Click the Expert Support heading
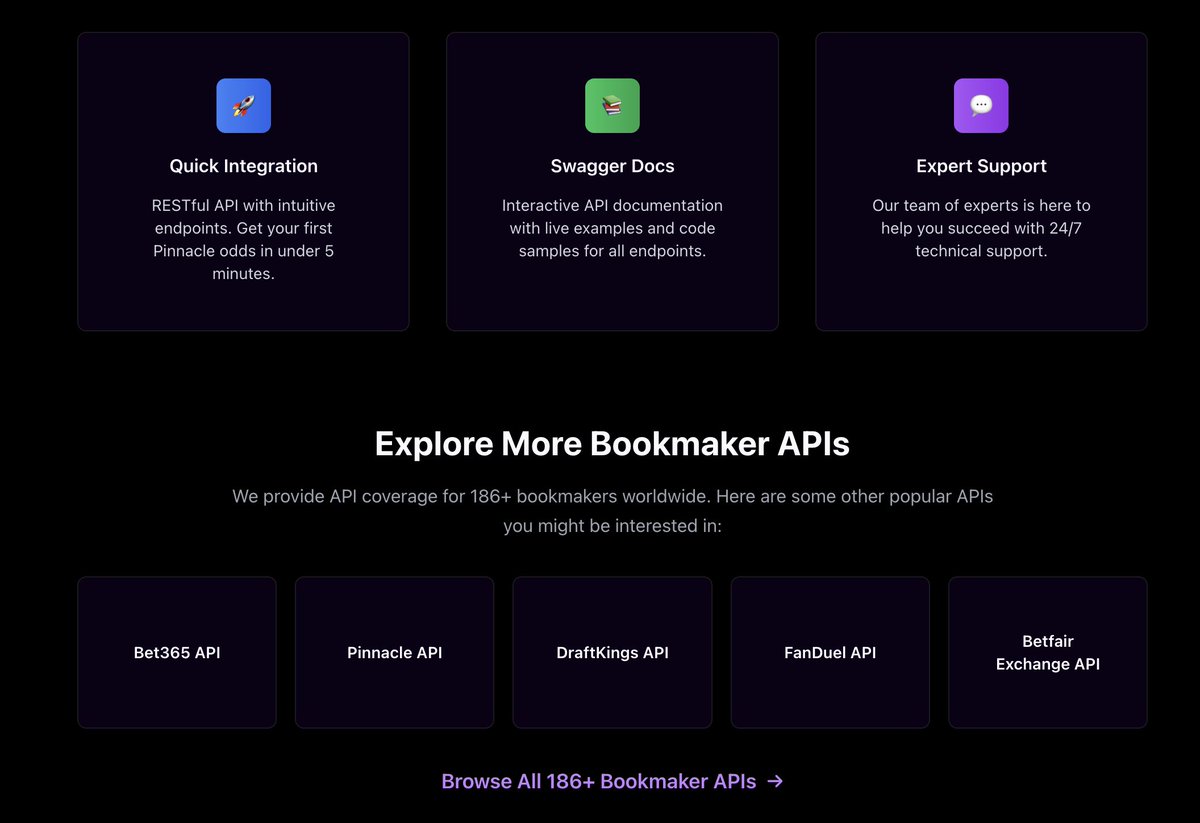1200x823 pixels. click(981, 166)
